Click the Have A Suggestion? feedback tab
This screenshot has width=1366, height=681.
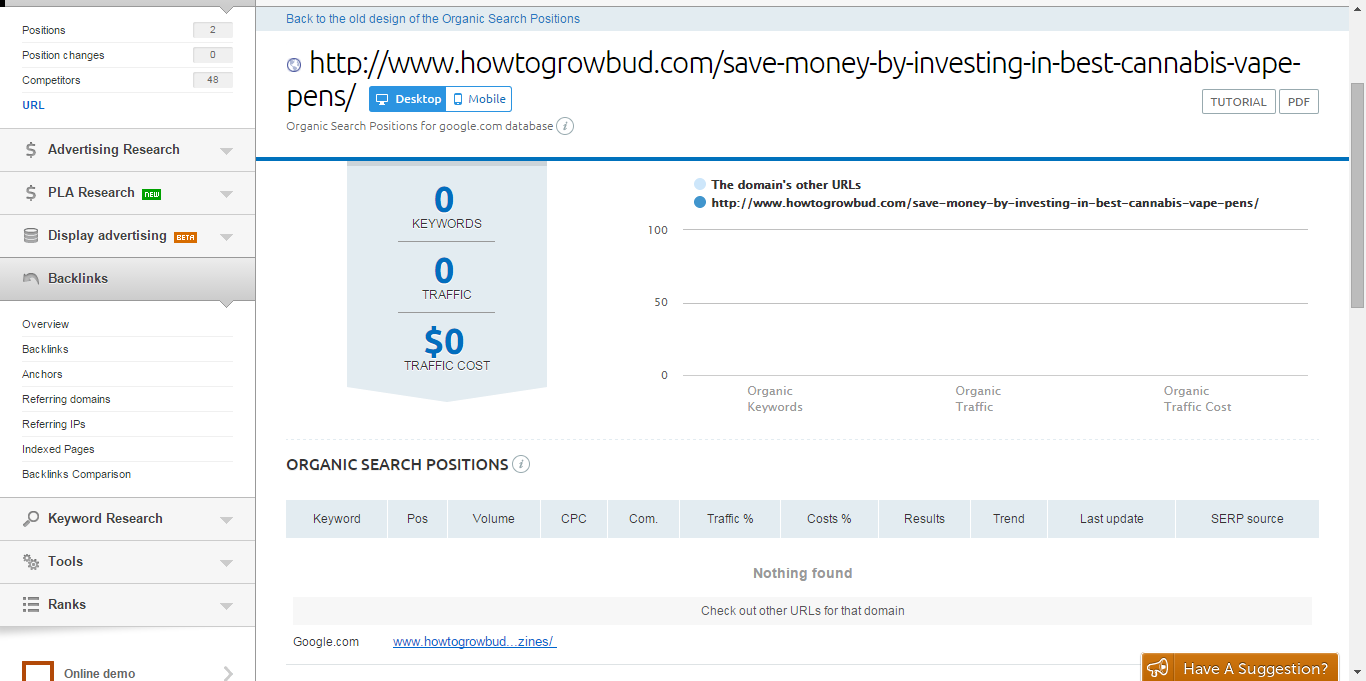point(1240,668)
